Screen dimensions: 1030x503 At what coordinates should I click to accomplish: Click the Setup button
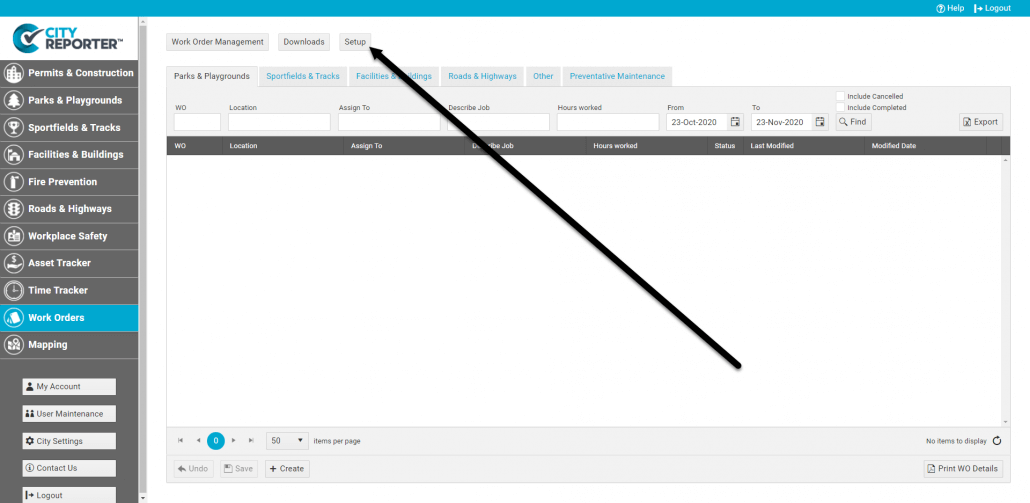pos(355,42)
